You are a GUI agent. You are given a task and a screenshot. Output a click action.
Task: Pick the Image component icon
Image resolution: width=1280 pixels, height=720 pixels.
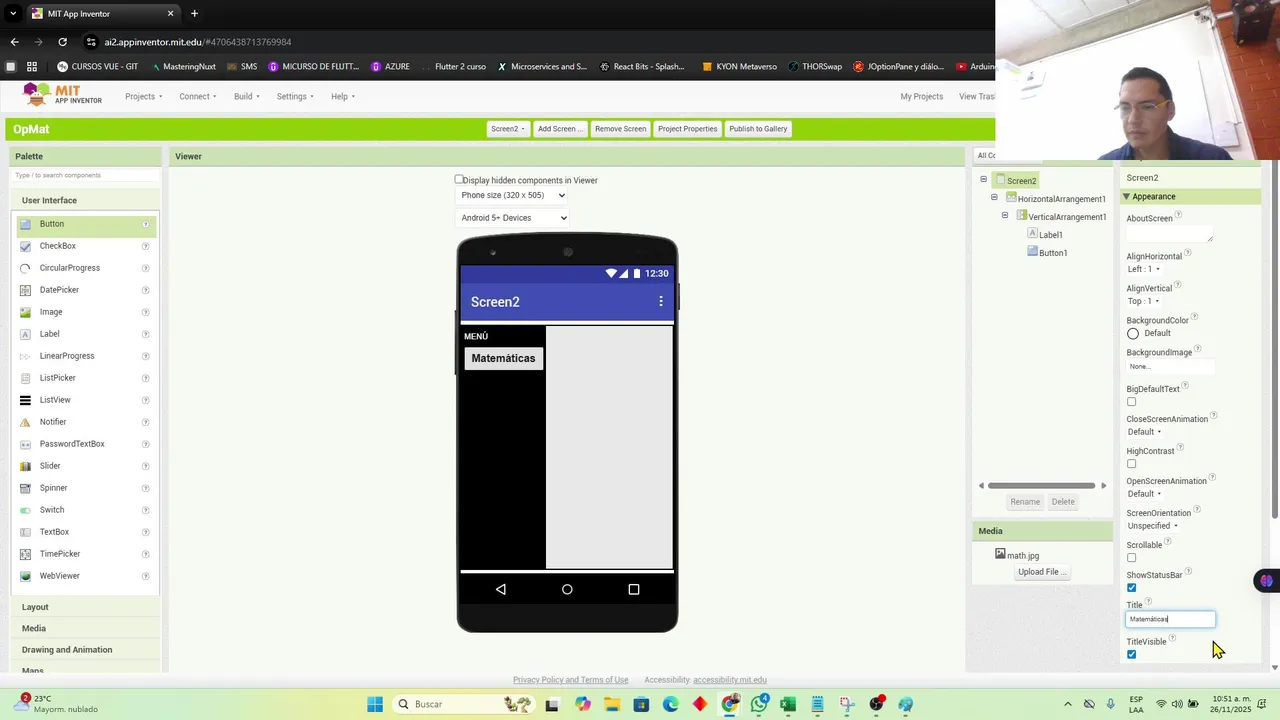click(x=26, y=312)
